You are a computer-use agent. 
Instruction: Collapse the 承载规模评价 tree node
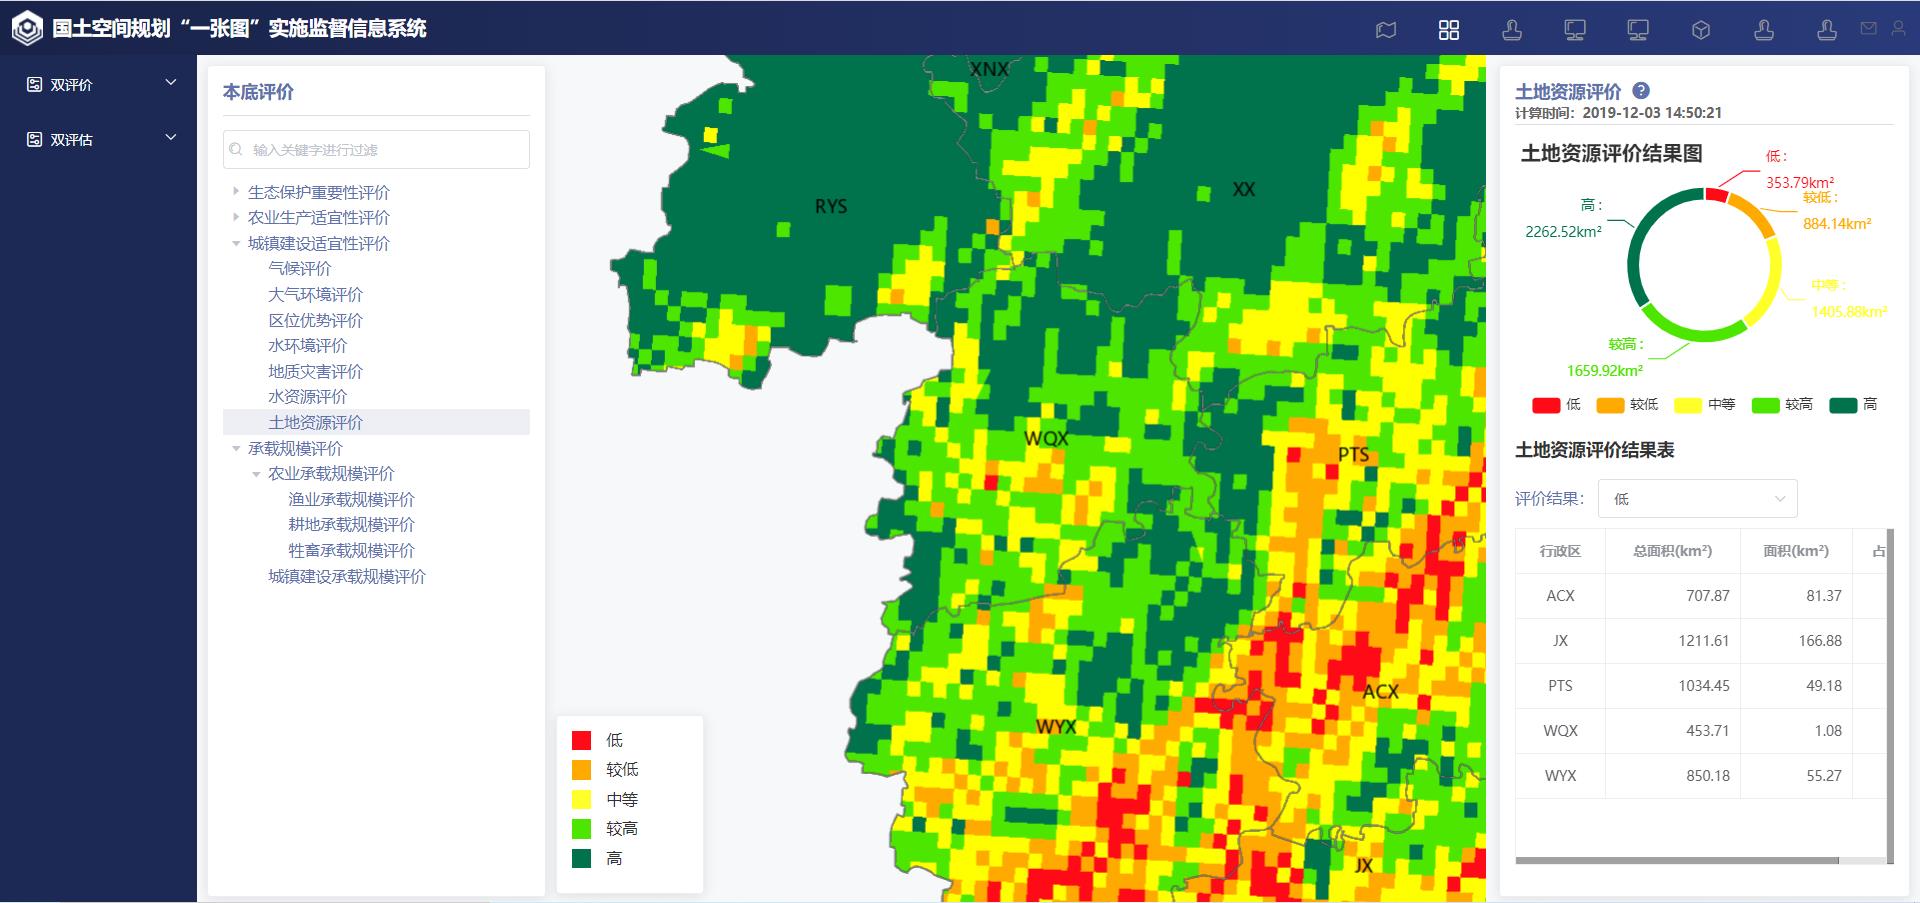tap(236, 449)
